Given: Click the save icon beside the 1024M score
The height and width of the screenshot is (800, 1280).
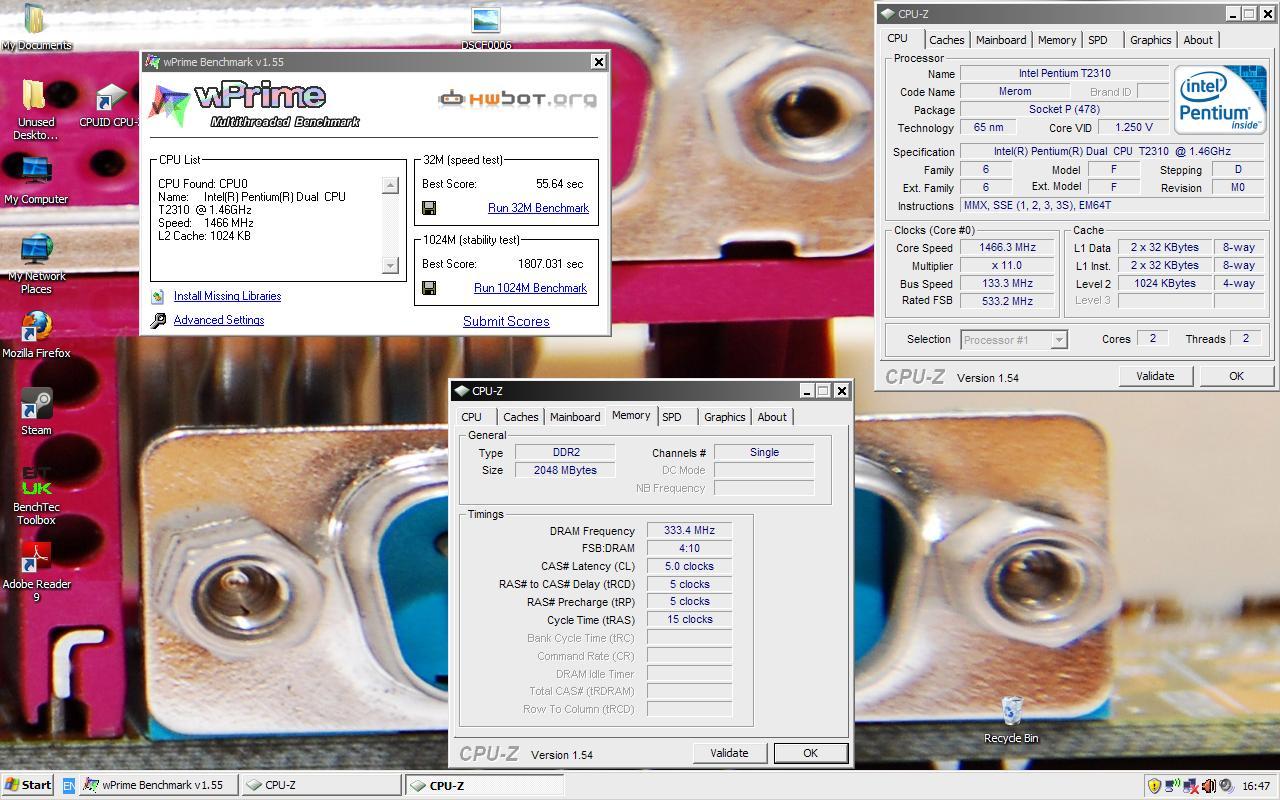Looking at the screenshot, I should click(429, 288).
